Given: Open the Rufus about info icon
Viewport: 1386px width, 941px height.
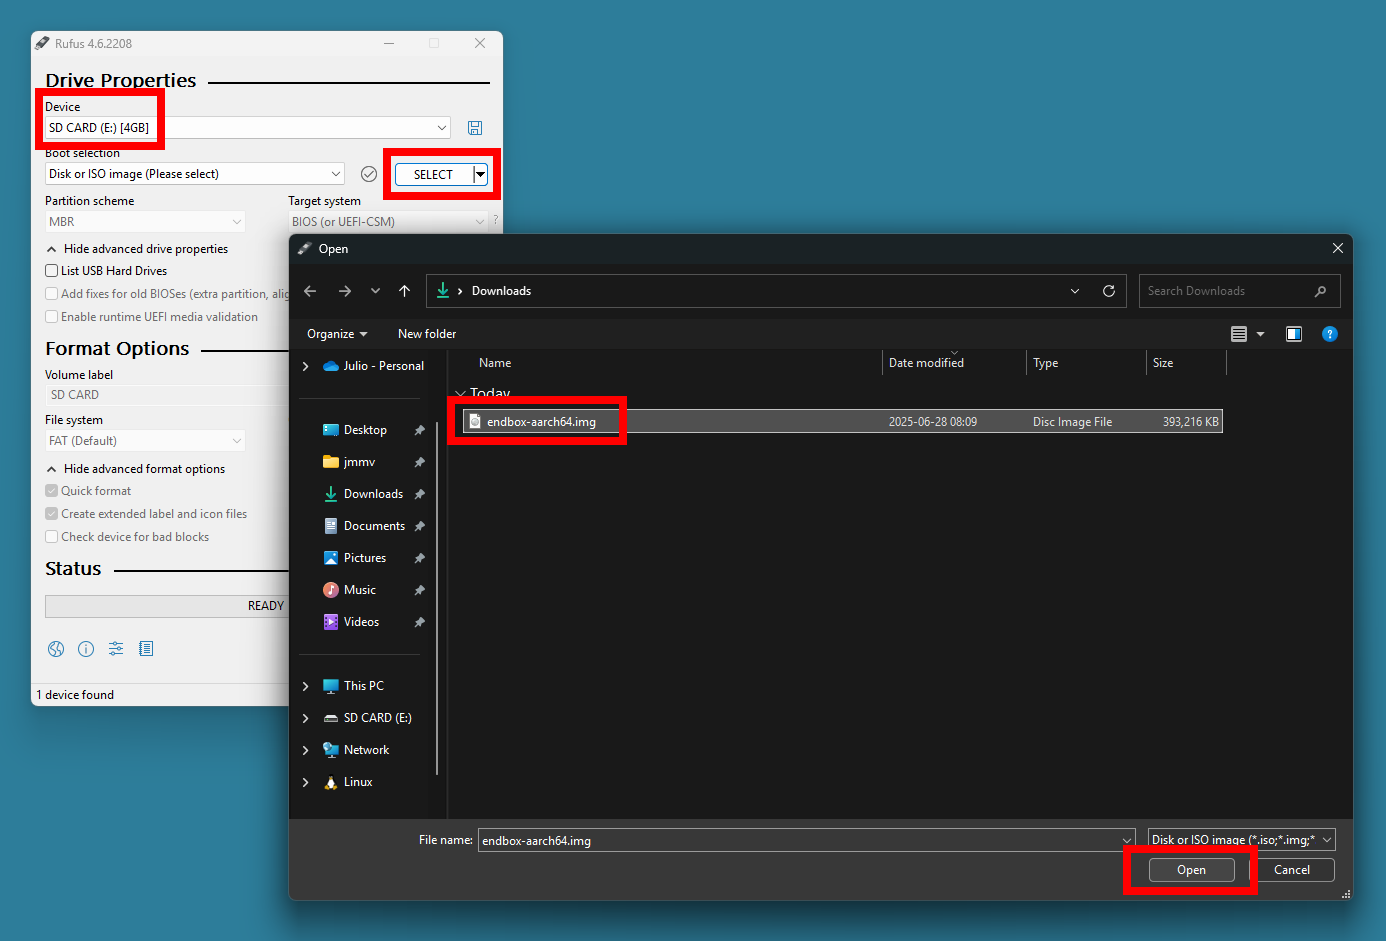Looking at the screenshot, I should (86, 649).
